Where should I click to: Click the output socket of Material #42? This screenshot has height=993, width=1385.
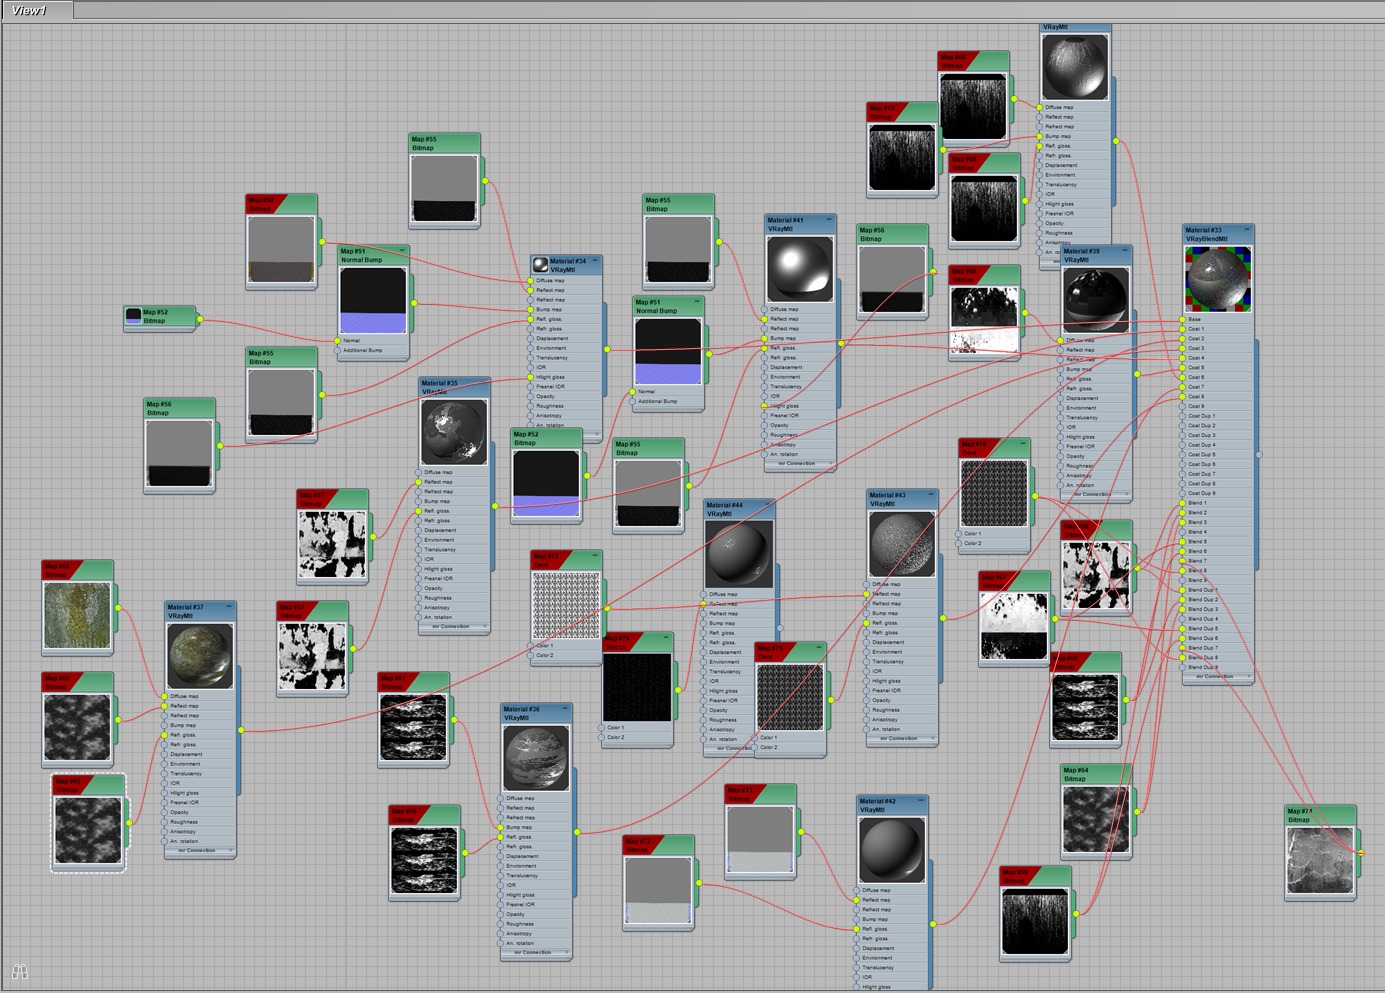tap(933, 924)
